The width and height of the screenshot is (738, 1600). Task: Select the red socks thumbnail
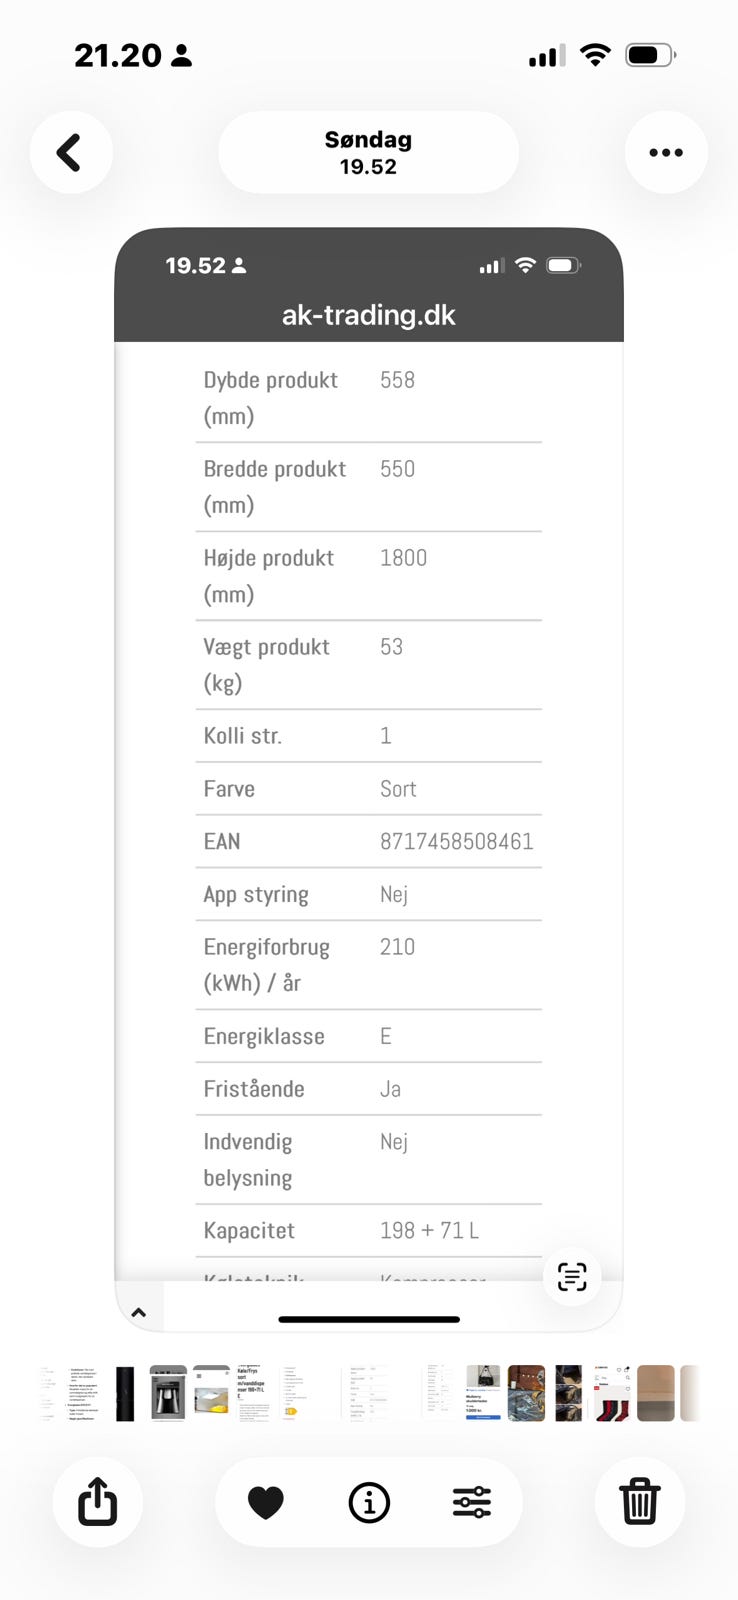(x=611, y=1393)
